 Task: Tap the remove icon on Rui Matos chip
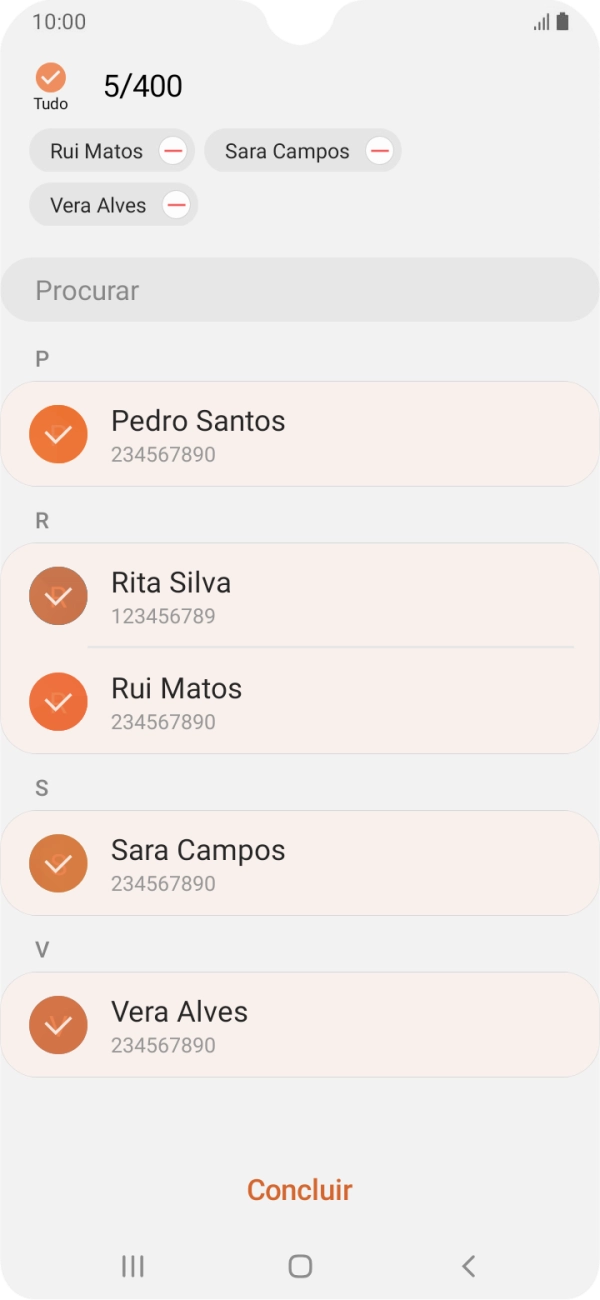point(173,150)
